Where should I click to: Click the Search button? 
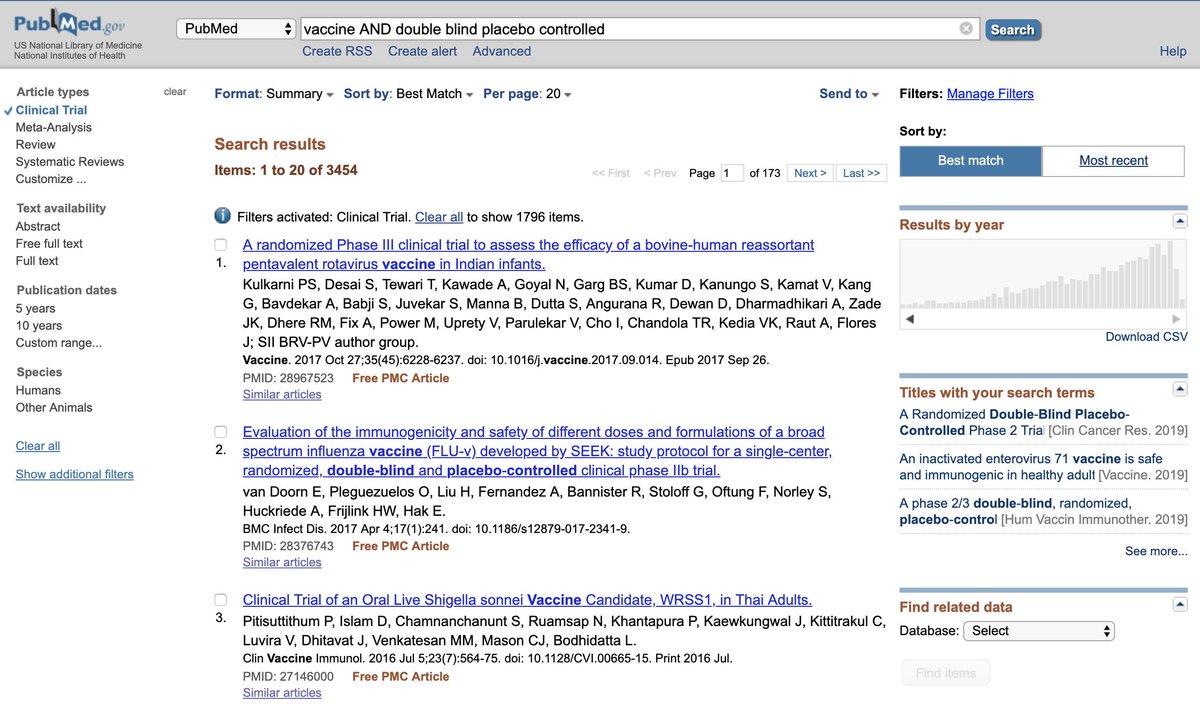pyautogui.click(x=1012, y=30)
